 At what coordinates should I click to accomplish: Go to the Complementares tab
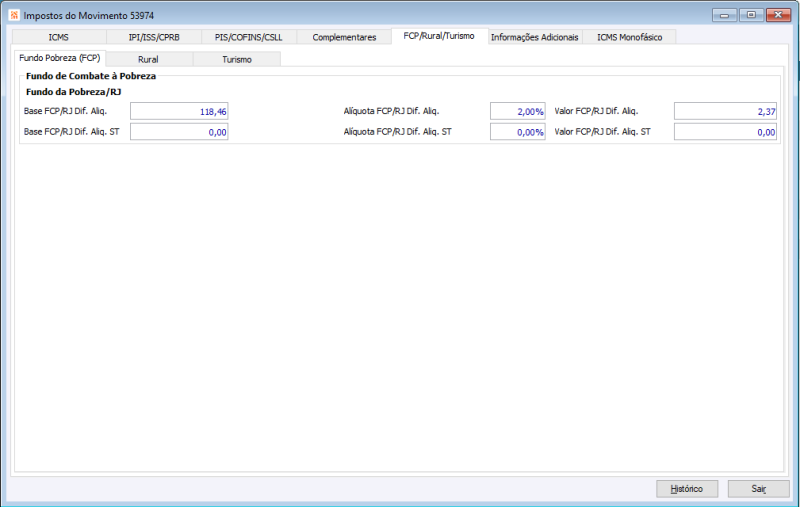[x=344, y=37]
